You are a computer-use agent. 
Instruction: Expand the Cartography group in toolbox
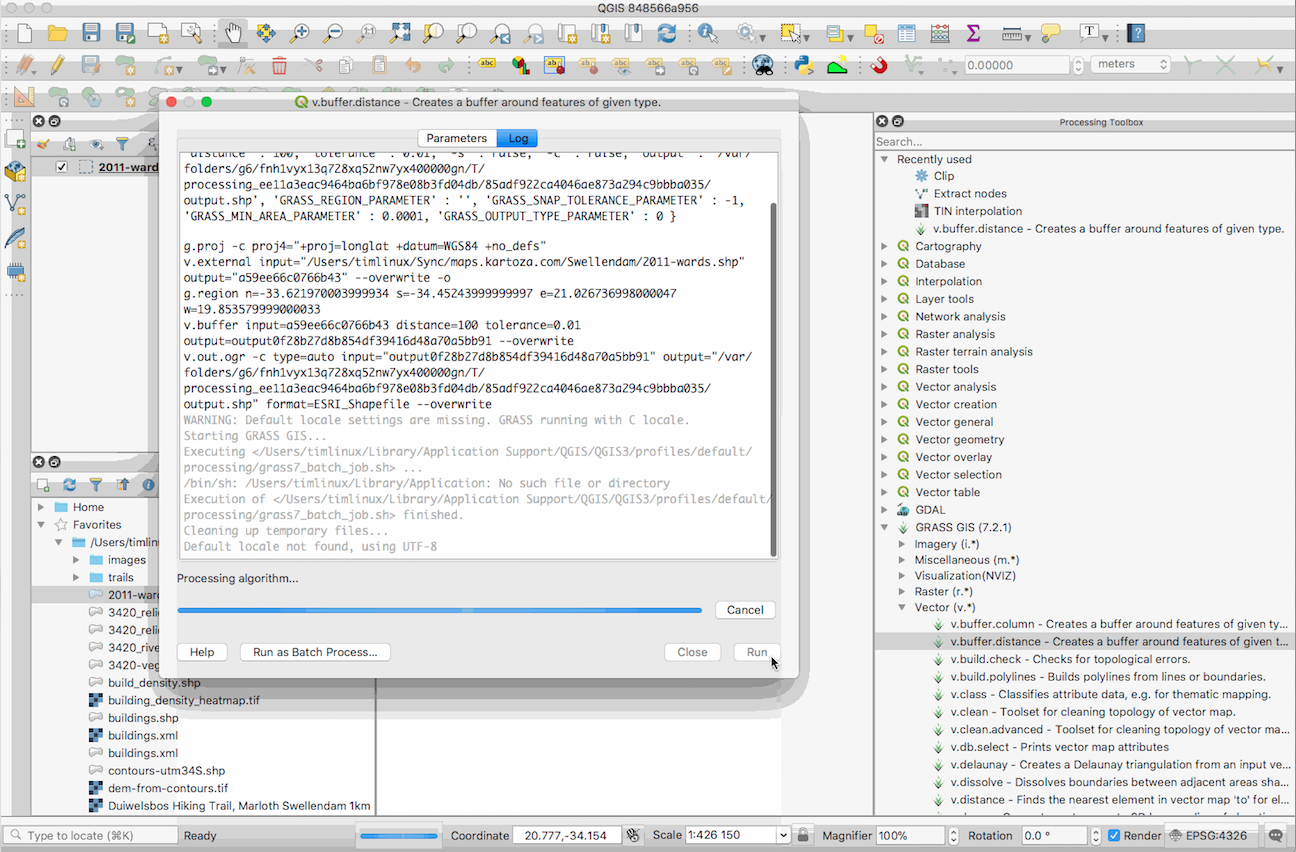click(884, 246)
